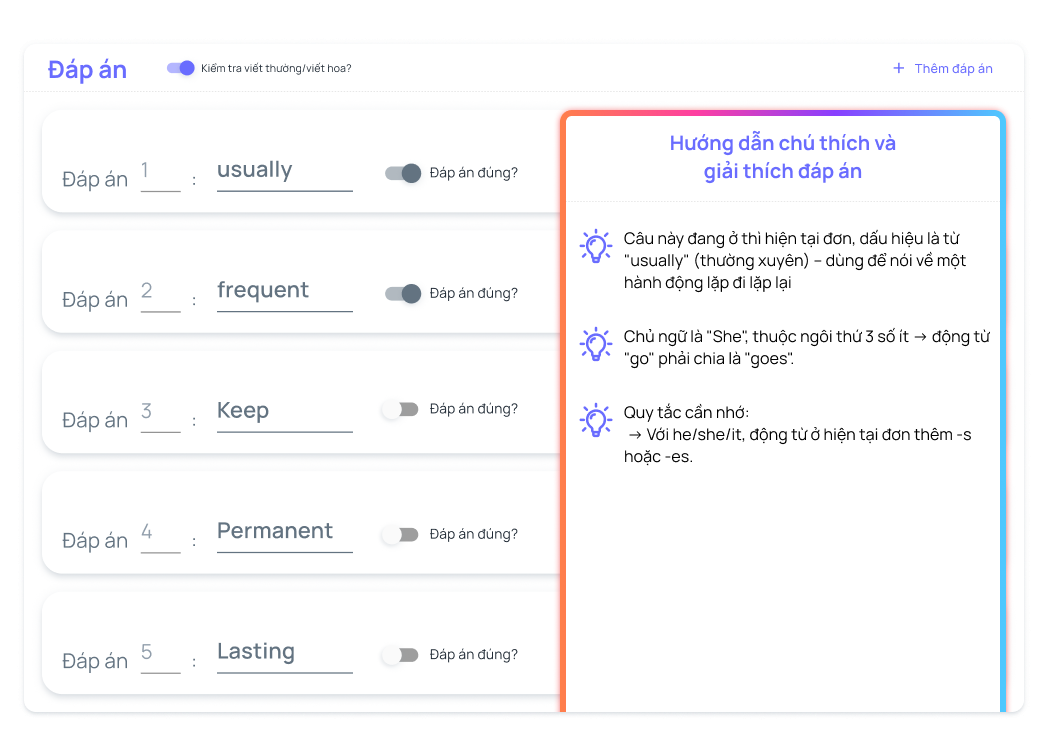Click the number field of Đáp án 3
This screenshot has width=1048, height=738.
[x=160, y=413]
